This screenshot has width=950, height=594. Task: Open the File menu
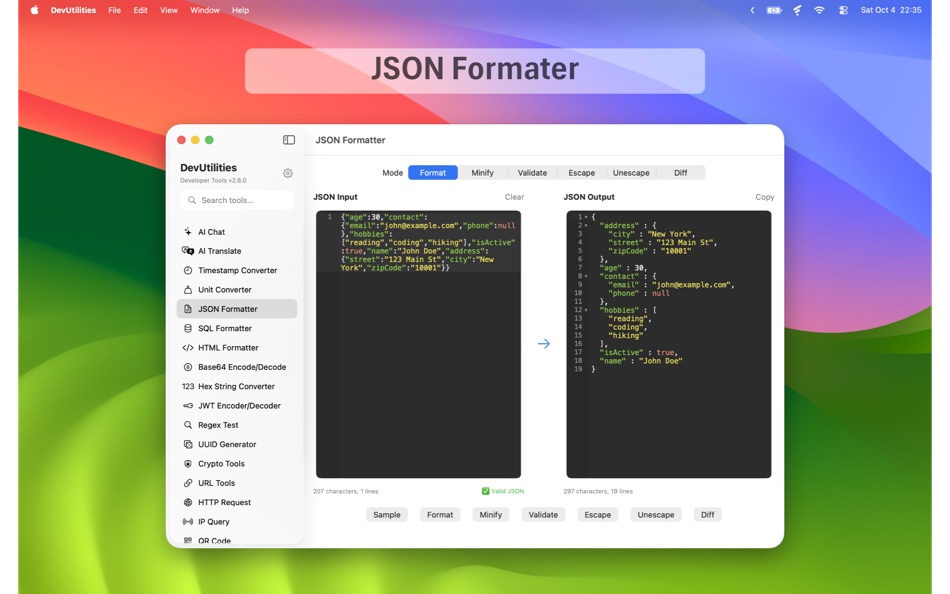pos(114,10)
